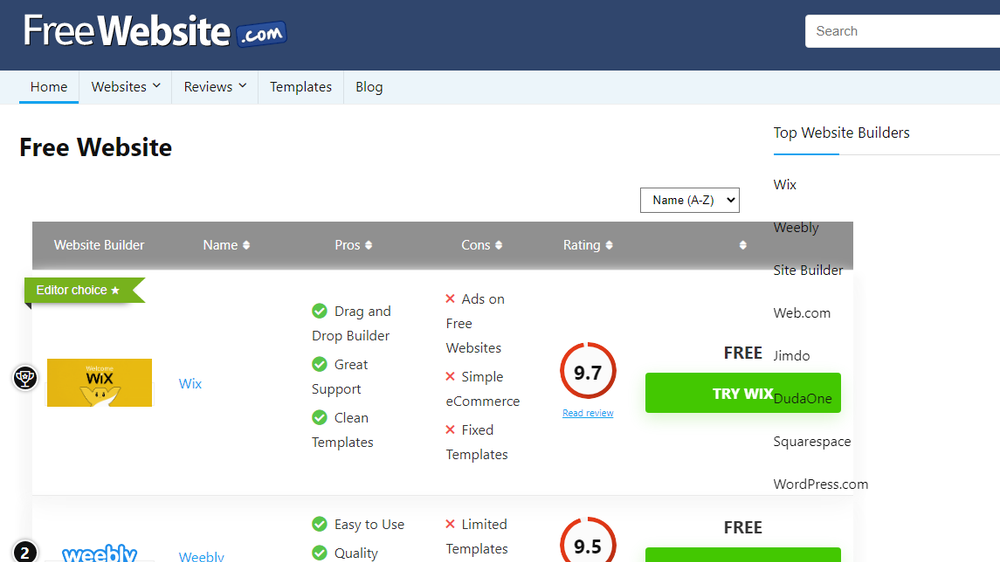The image size is (1000, 562).
Task: Click the Free Website page heading
Action: tap(96, 147)
